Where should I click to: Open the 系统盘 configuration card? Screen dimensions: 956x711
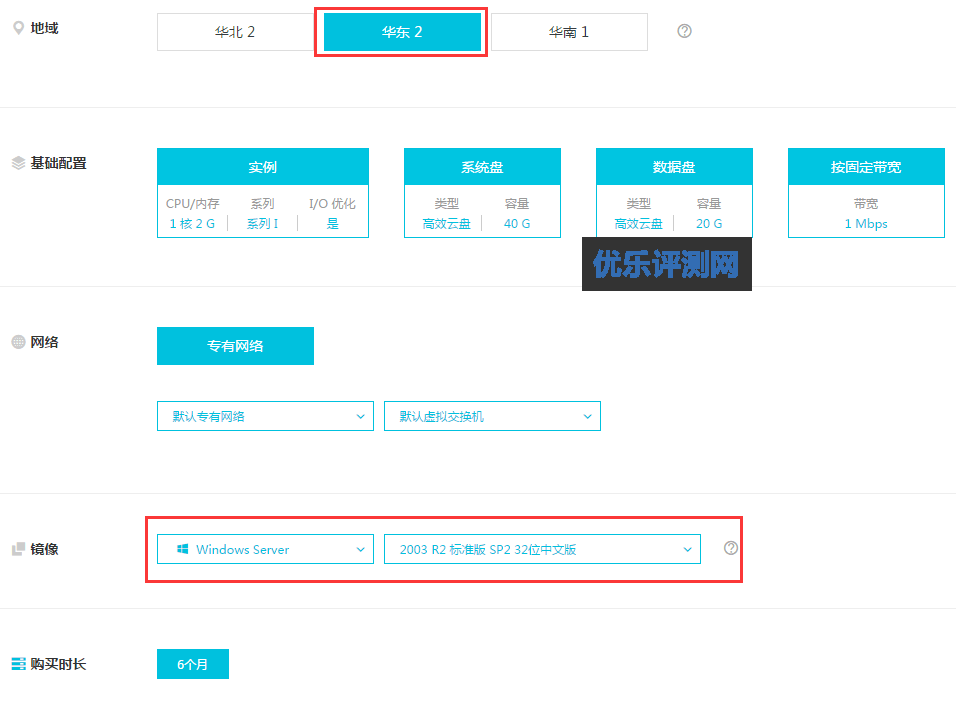[x=482, y=193]
